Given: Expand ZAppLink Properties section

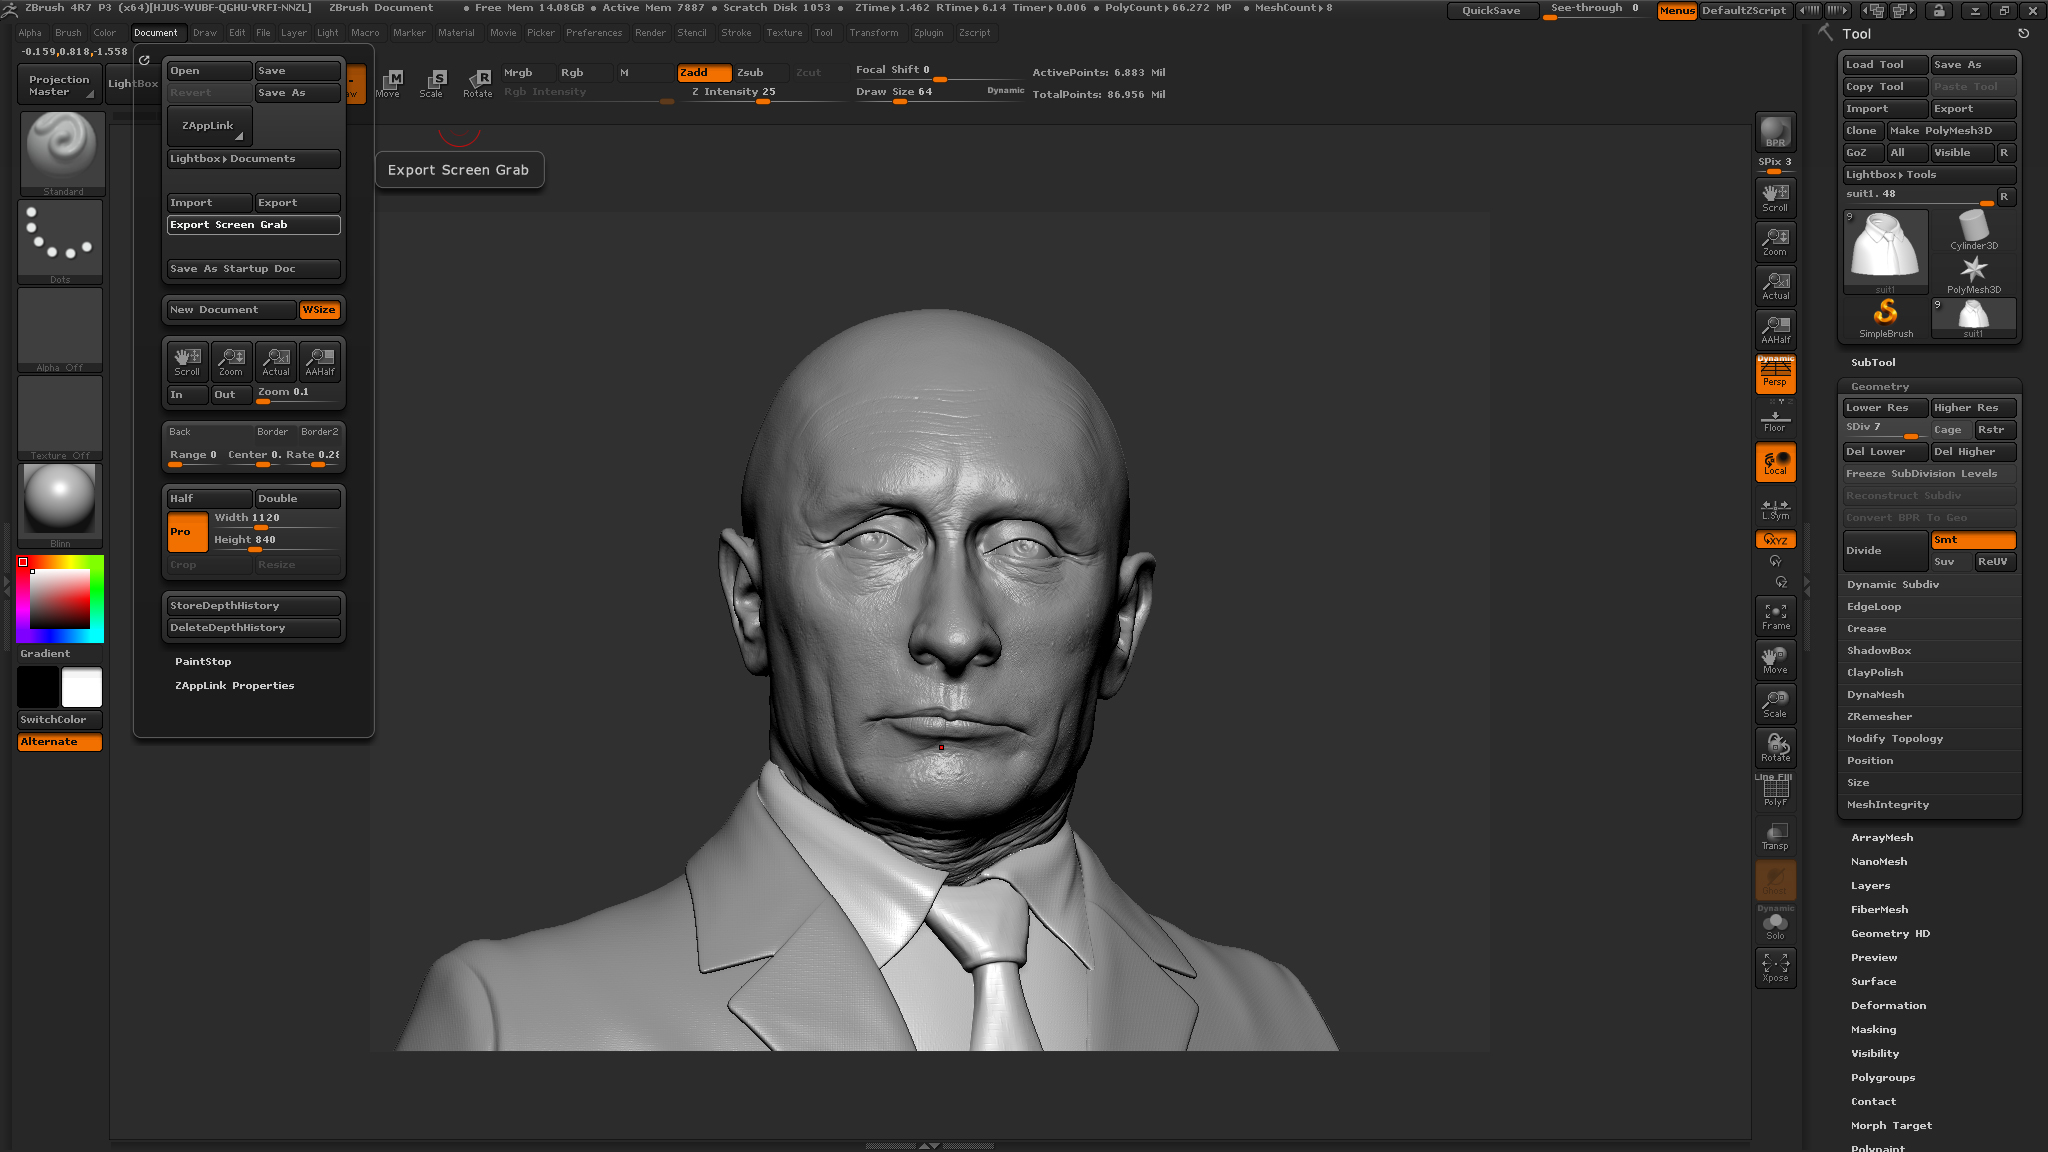Looking at the screenshot, I should (235, 686).
